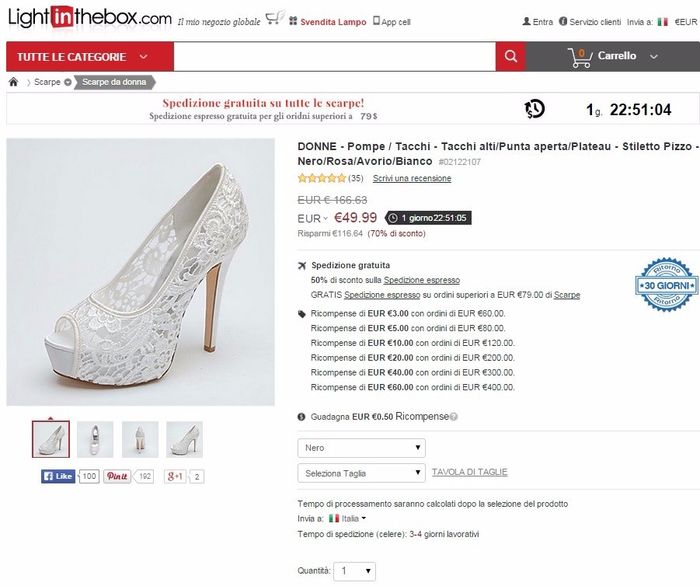This screenshot has height=586, width=700.
Task: Expand the Italia shipping country selector
Action: [347, 519]
